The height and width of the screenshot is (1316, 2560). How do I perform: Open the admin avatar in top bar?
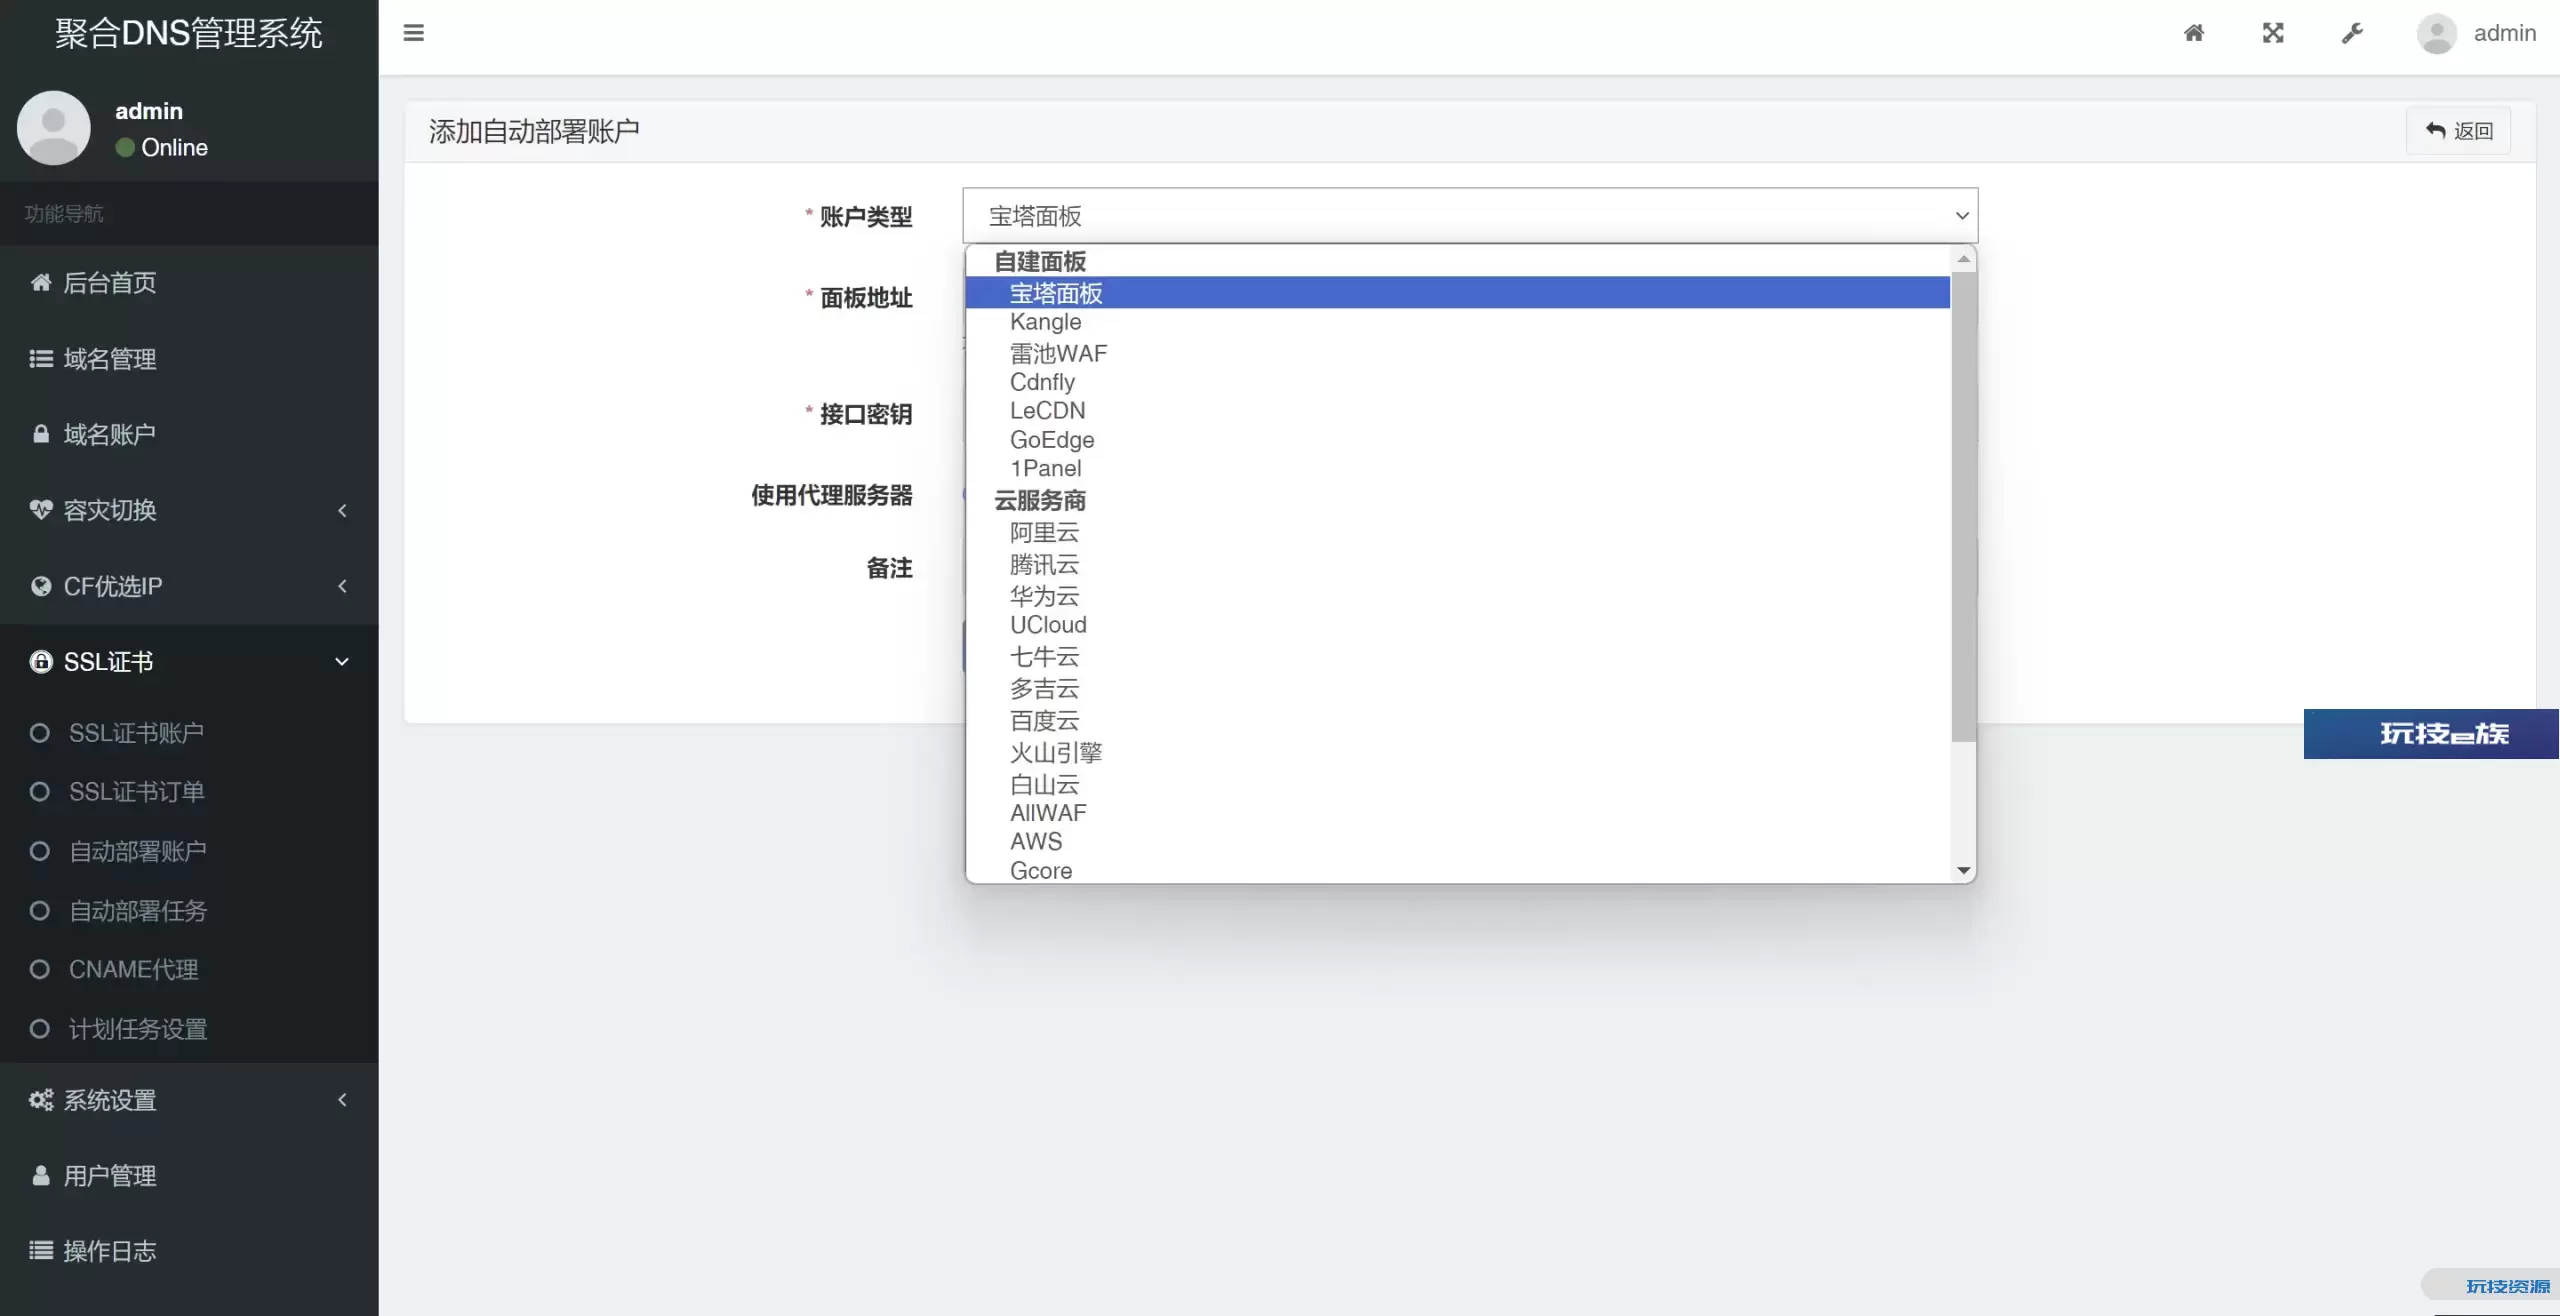tap(2437, 33)
